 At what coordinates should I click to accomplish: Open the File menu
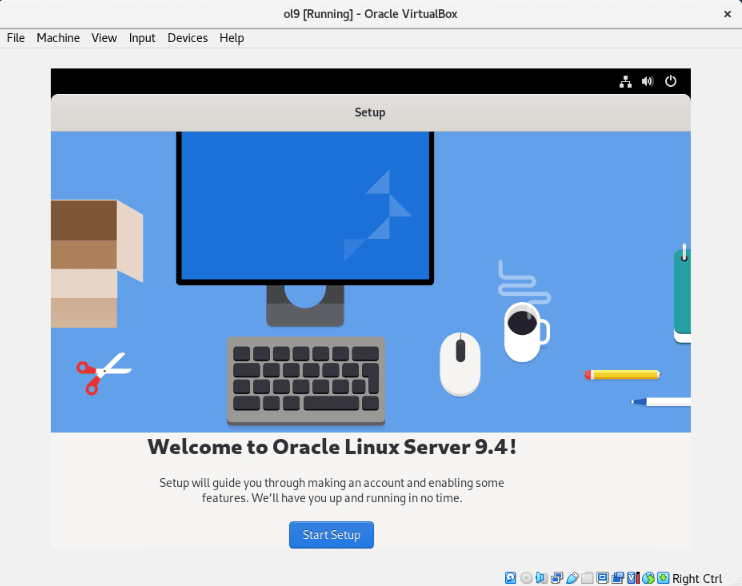pos(16,38)
